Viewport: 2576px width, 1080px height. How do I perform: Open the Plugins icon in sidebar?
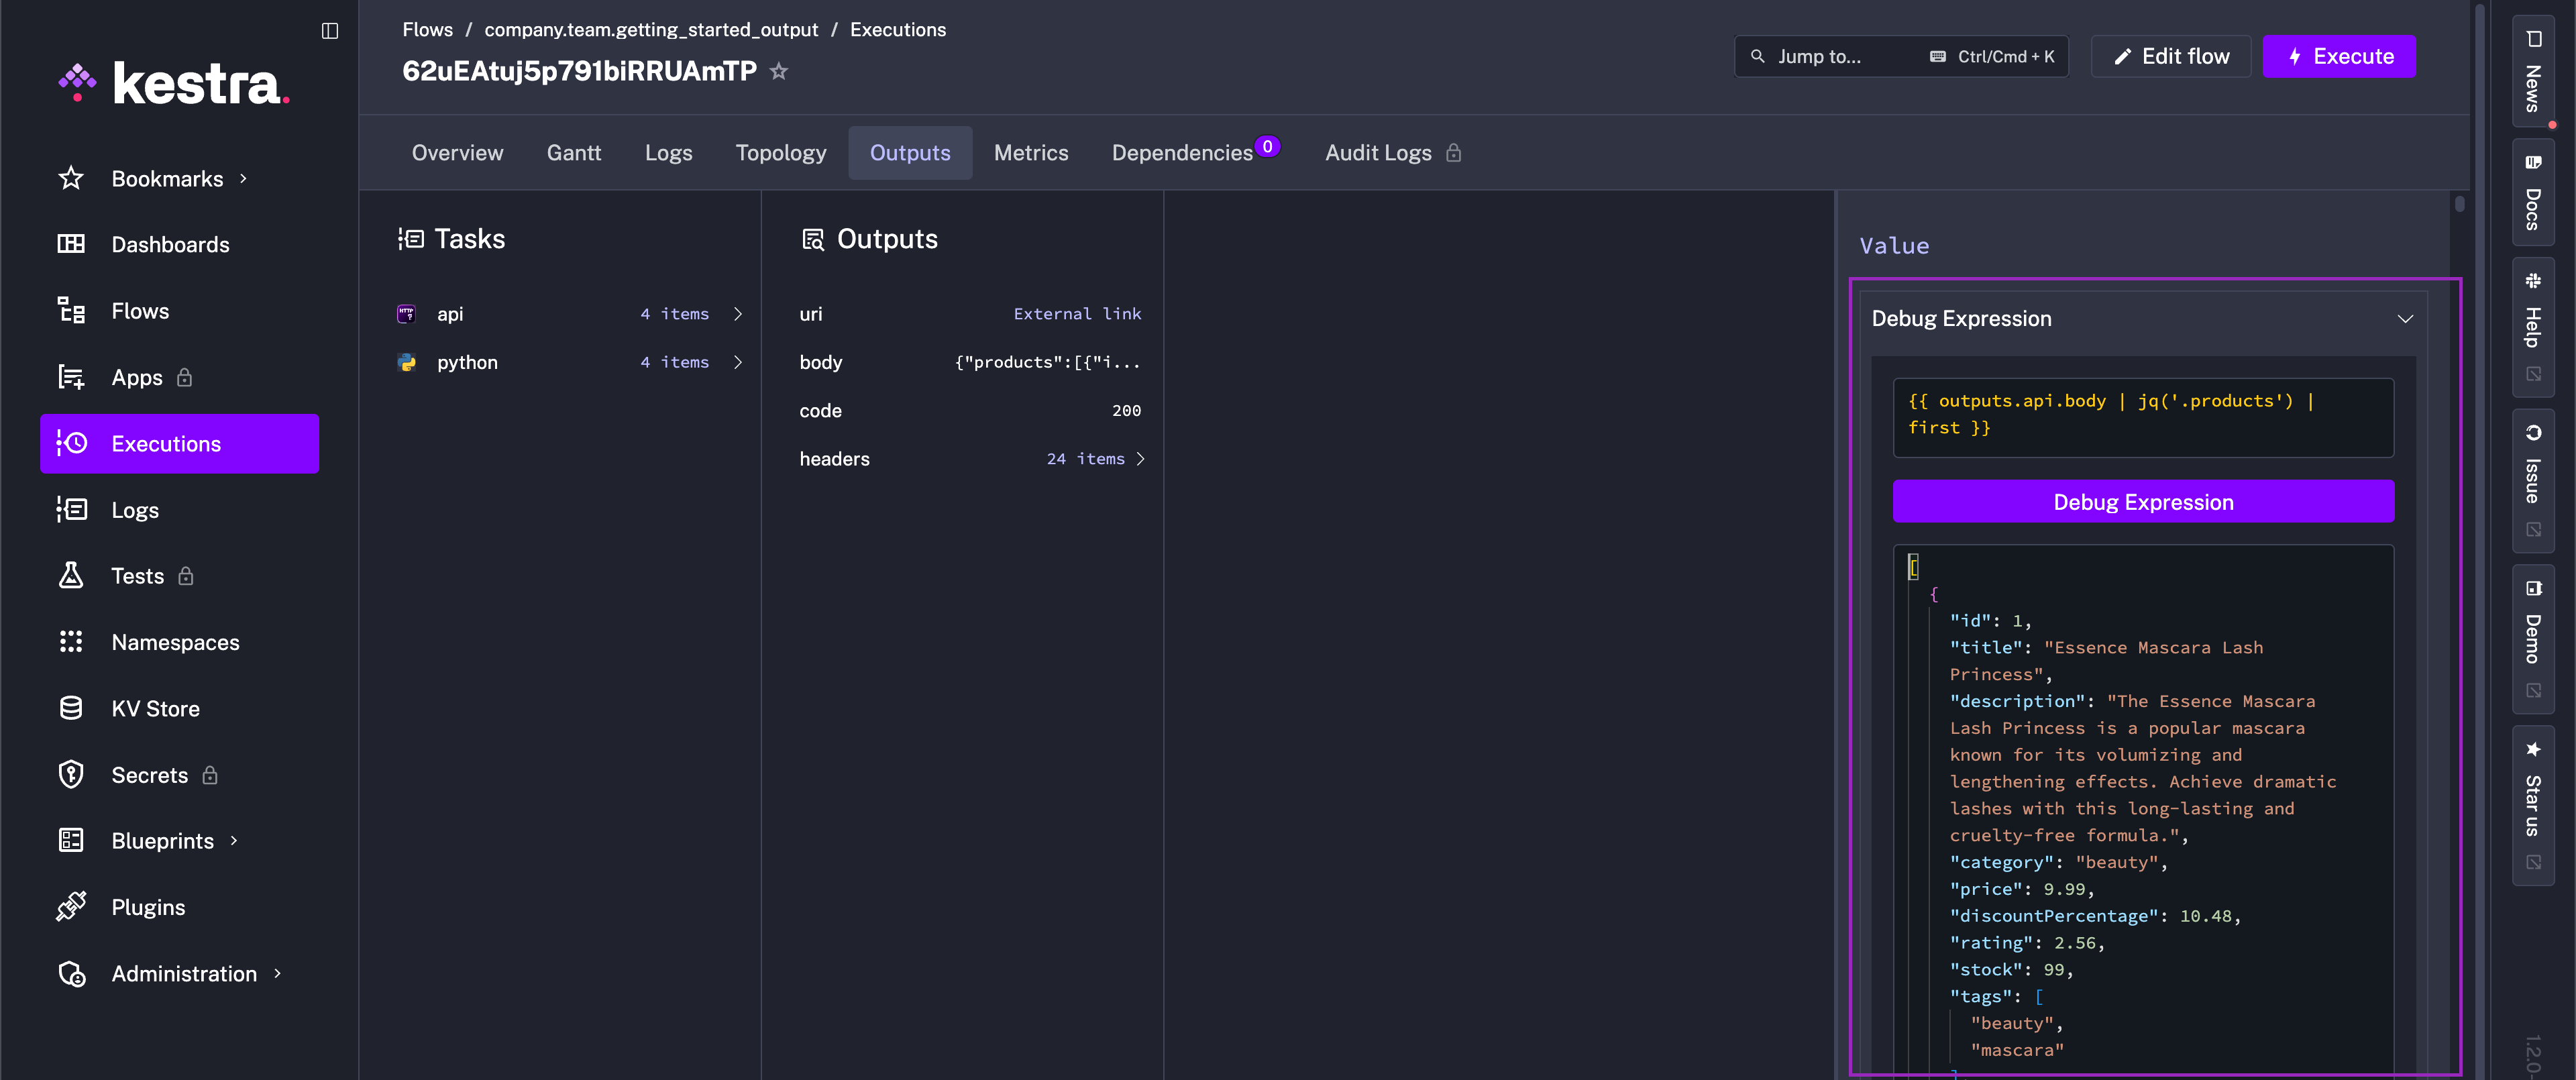point(70,906)
